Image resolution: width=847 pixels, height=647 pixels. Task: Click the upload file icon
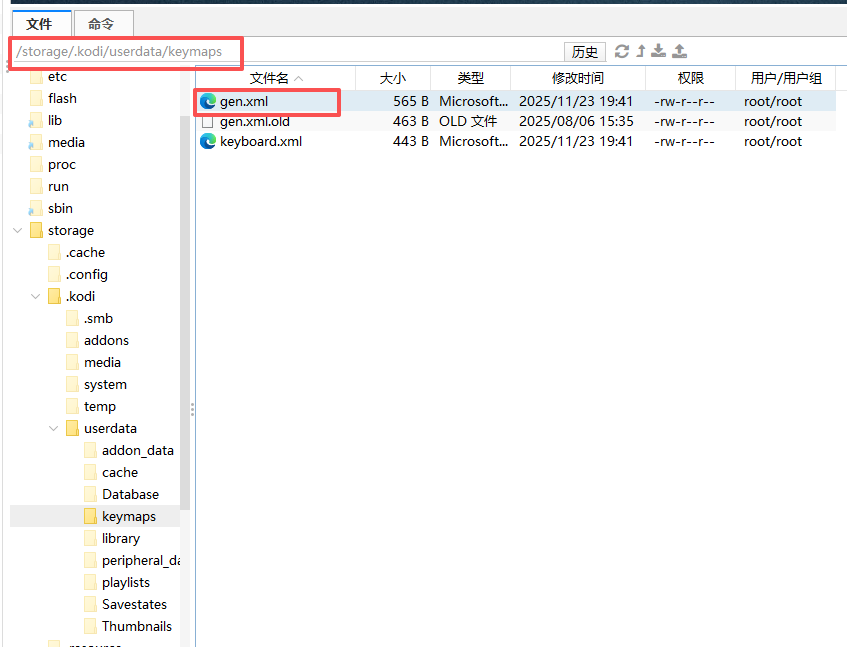(679, 51)
